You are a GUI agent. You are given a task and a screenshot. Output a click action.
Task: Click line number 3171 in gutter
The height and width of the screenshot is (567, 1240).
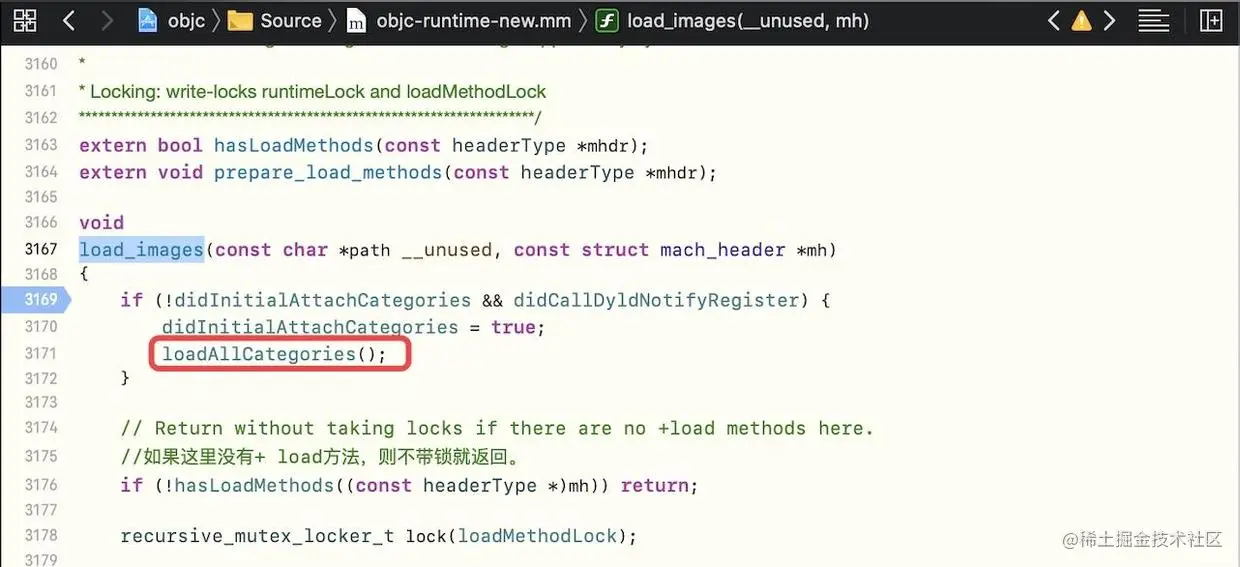coord(41,352)
